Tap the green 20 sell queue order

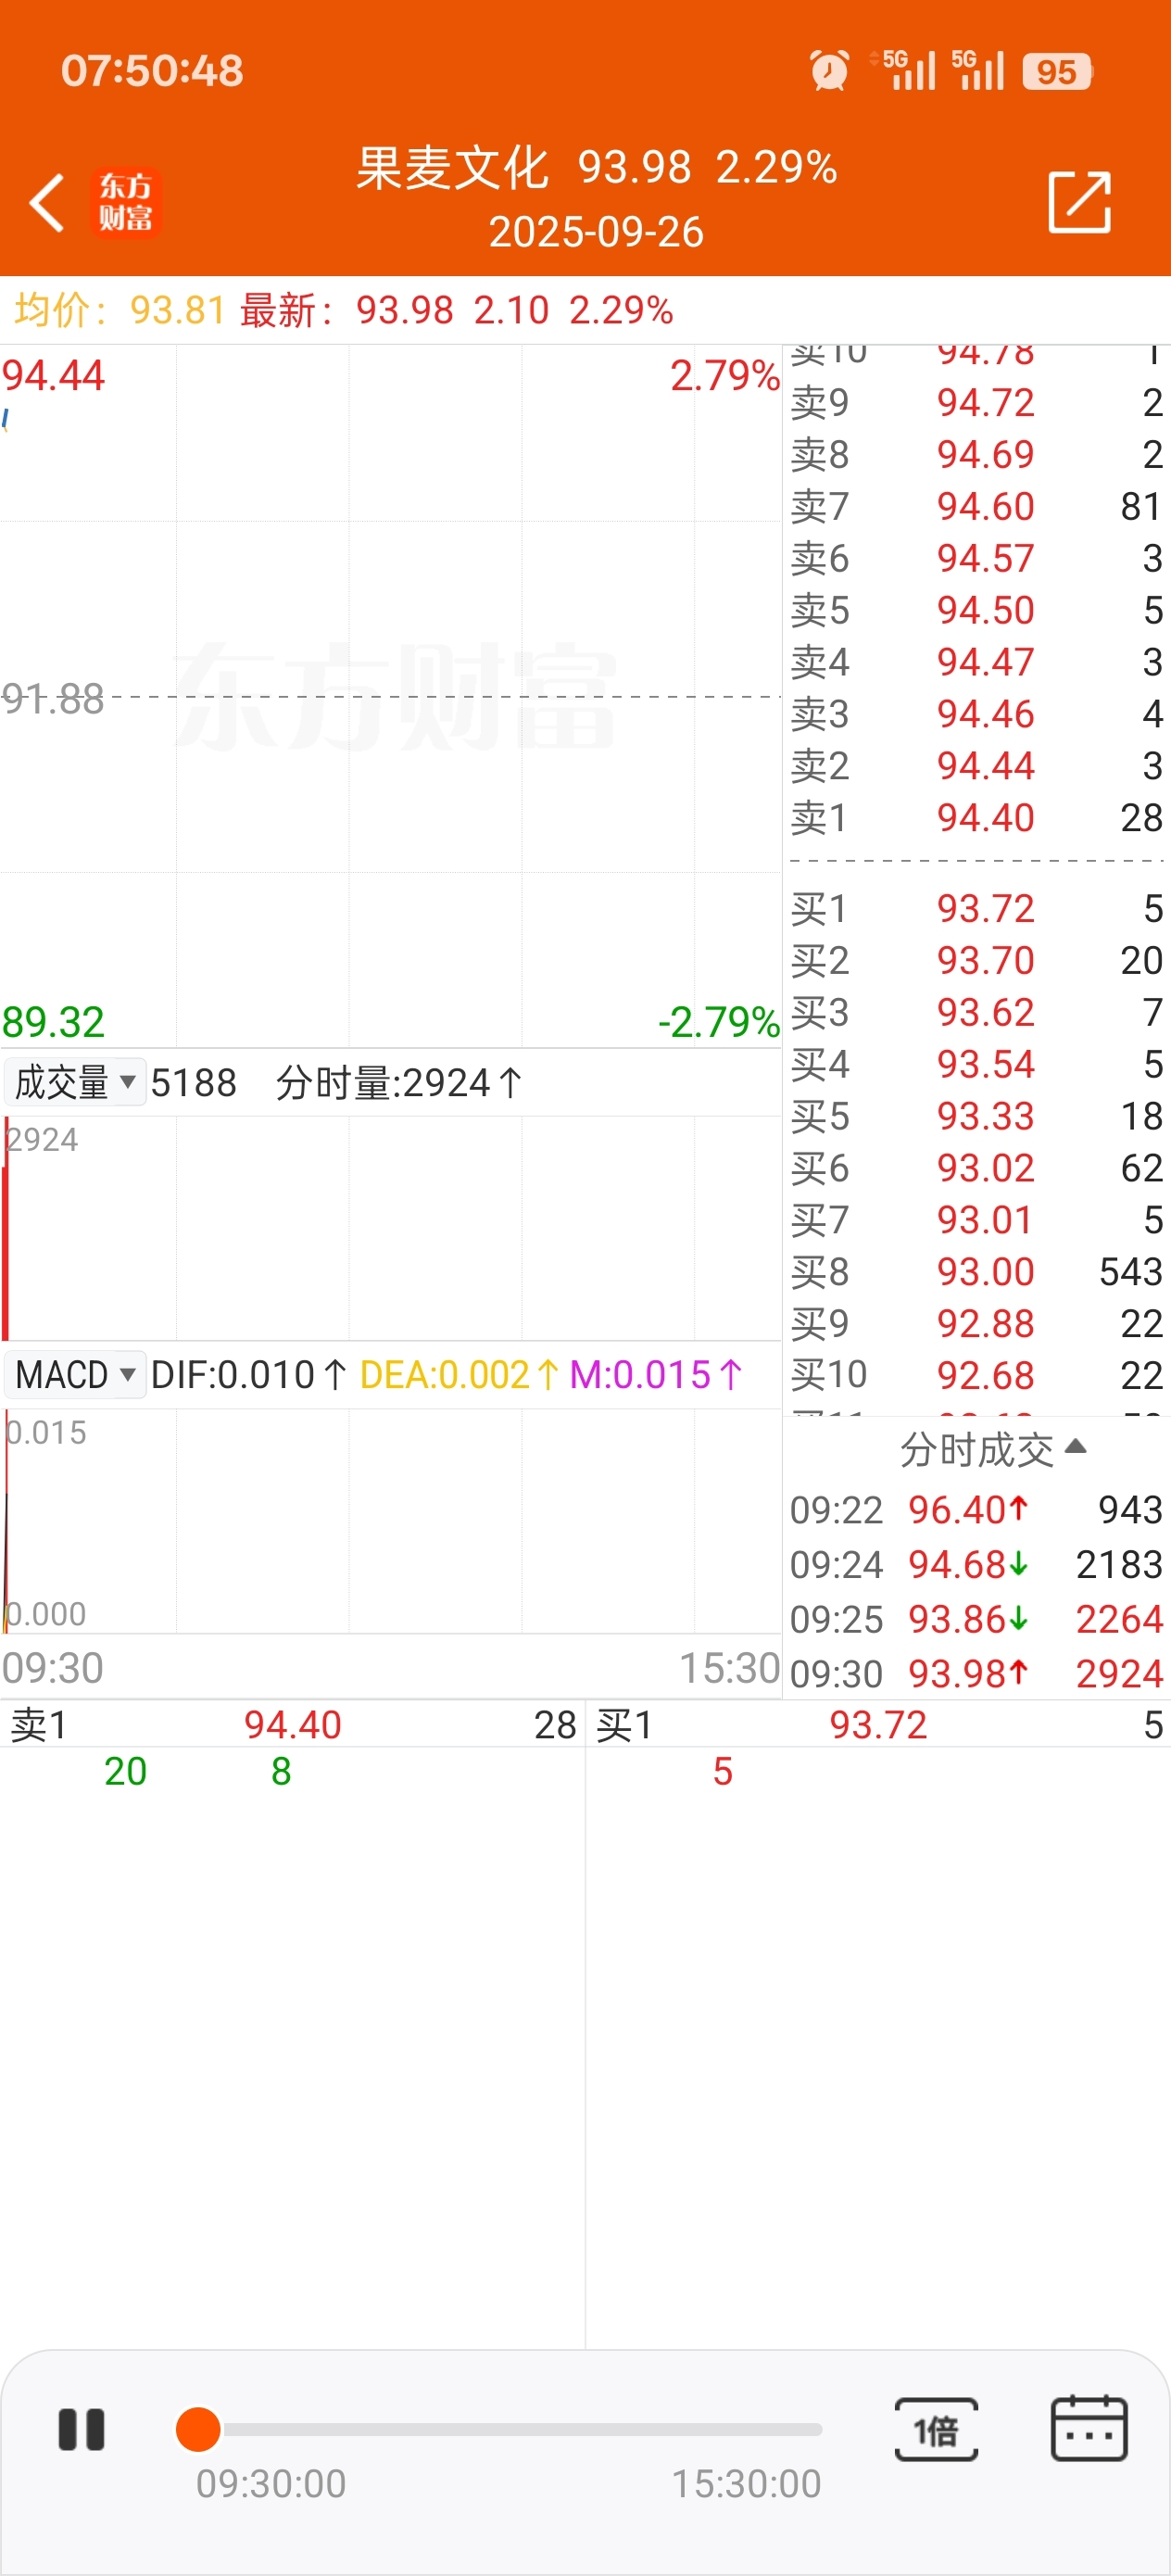tap(125, 1771)
